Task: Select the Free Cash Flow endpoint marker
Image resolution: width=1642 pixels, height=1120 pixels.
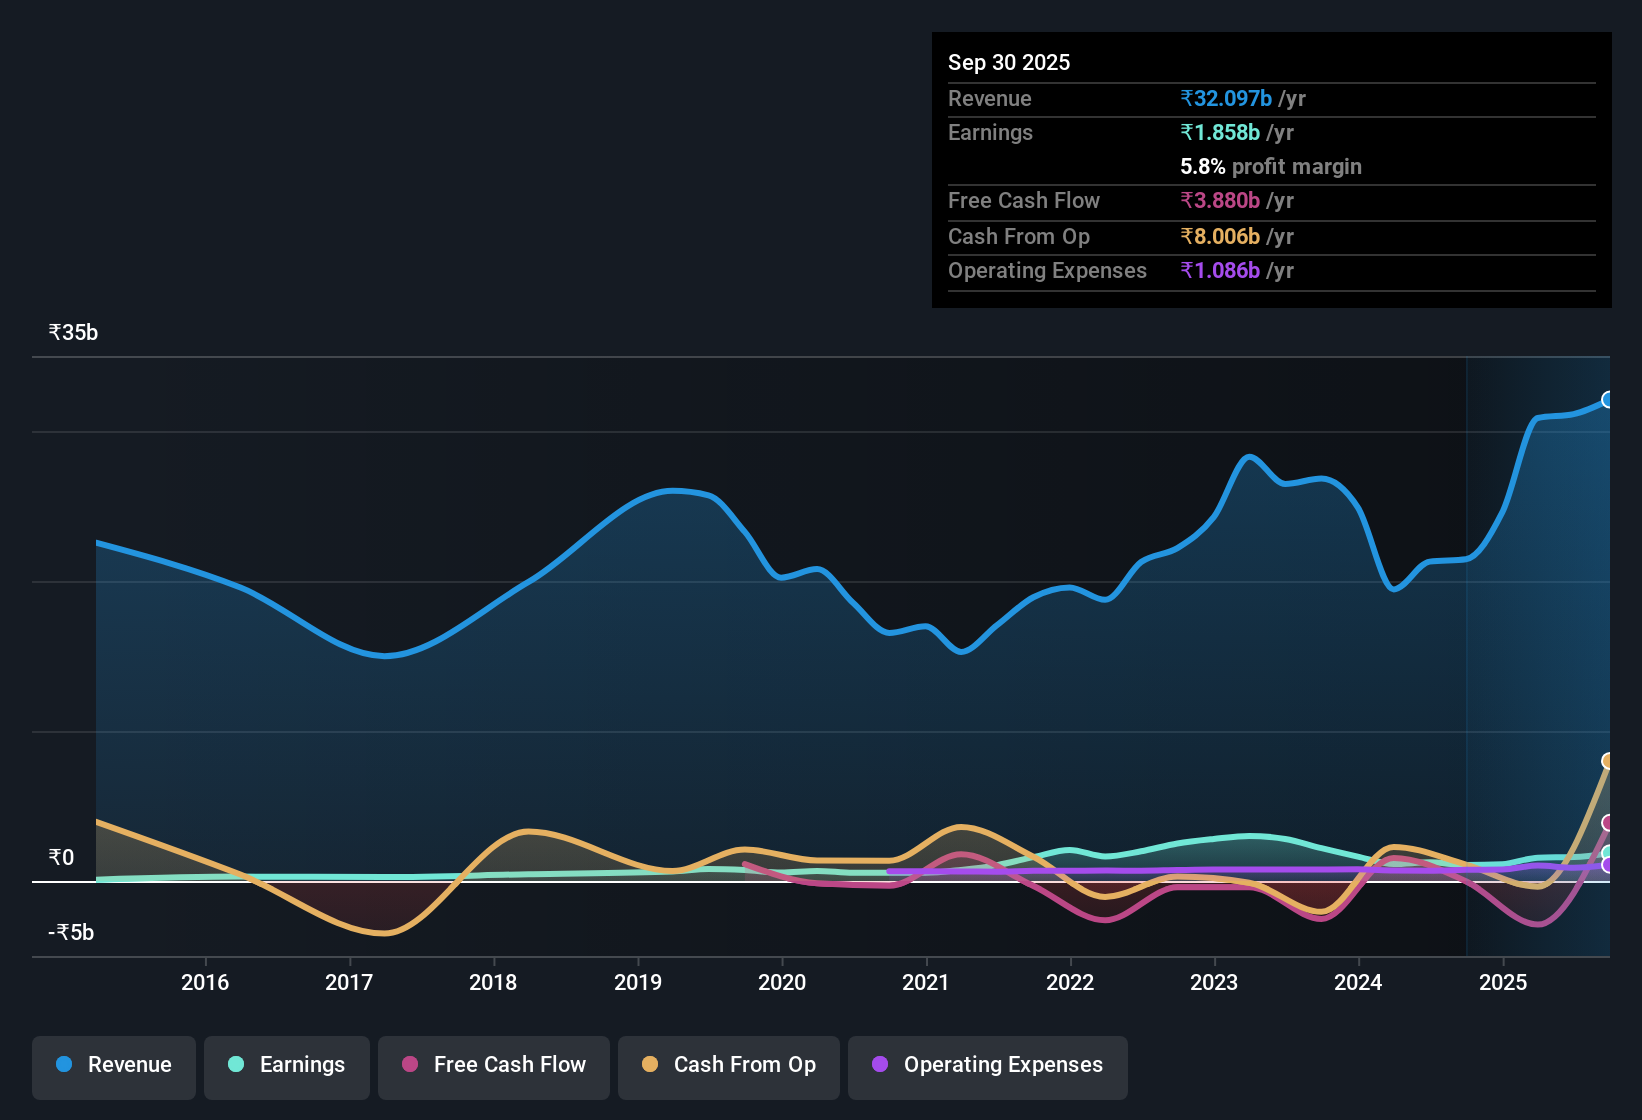Action: point(1607,823)
